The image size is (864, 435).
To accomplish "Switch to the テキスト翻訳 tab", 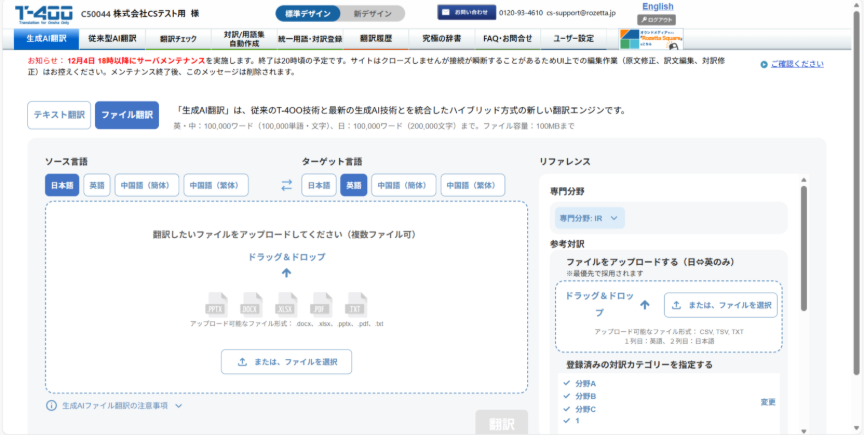I will coord(59,115).
